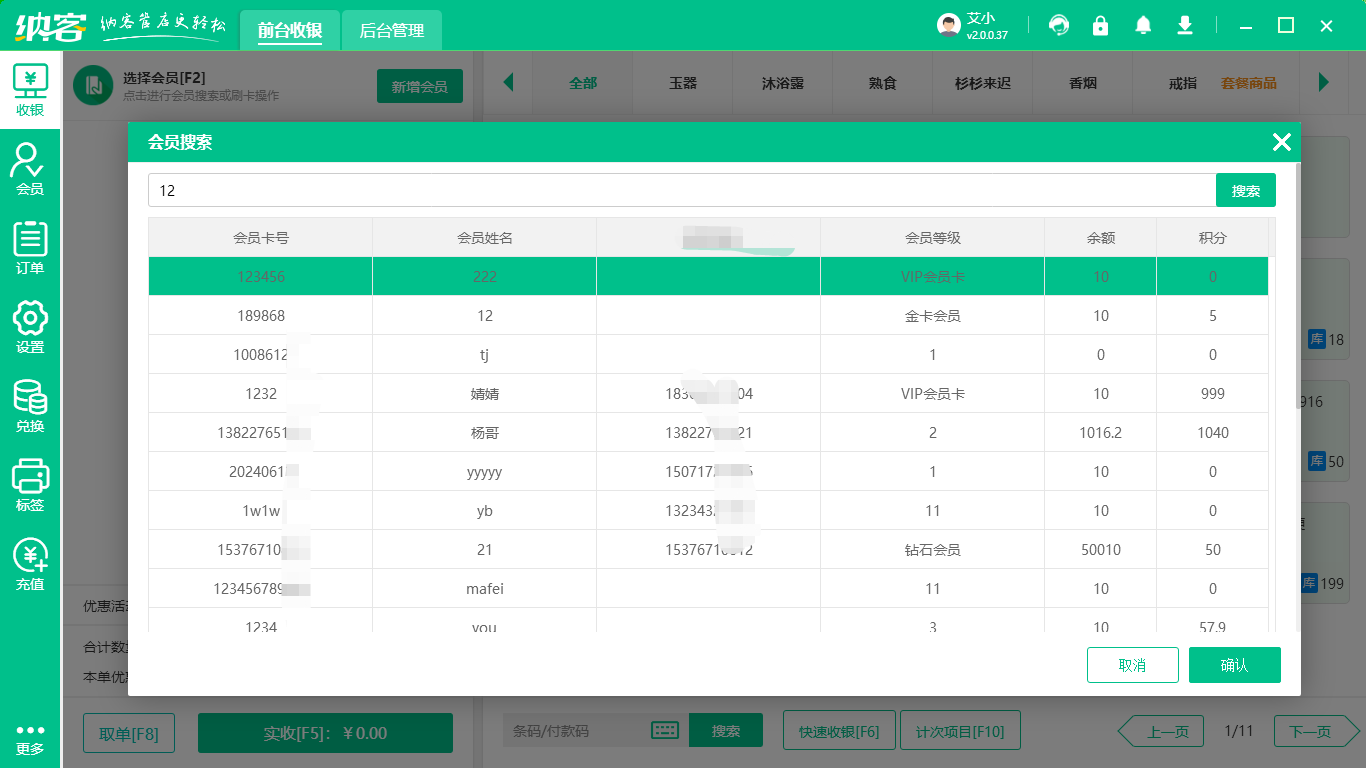Select the 兑换 (exchange) sidebar icon
The height and width of the screenshot is (768, 1366).
pyautogui.click(x=30, y=404)
